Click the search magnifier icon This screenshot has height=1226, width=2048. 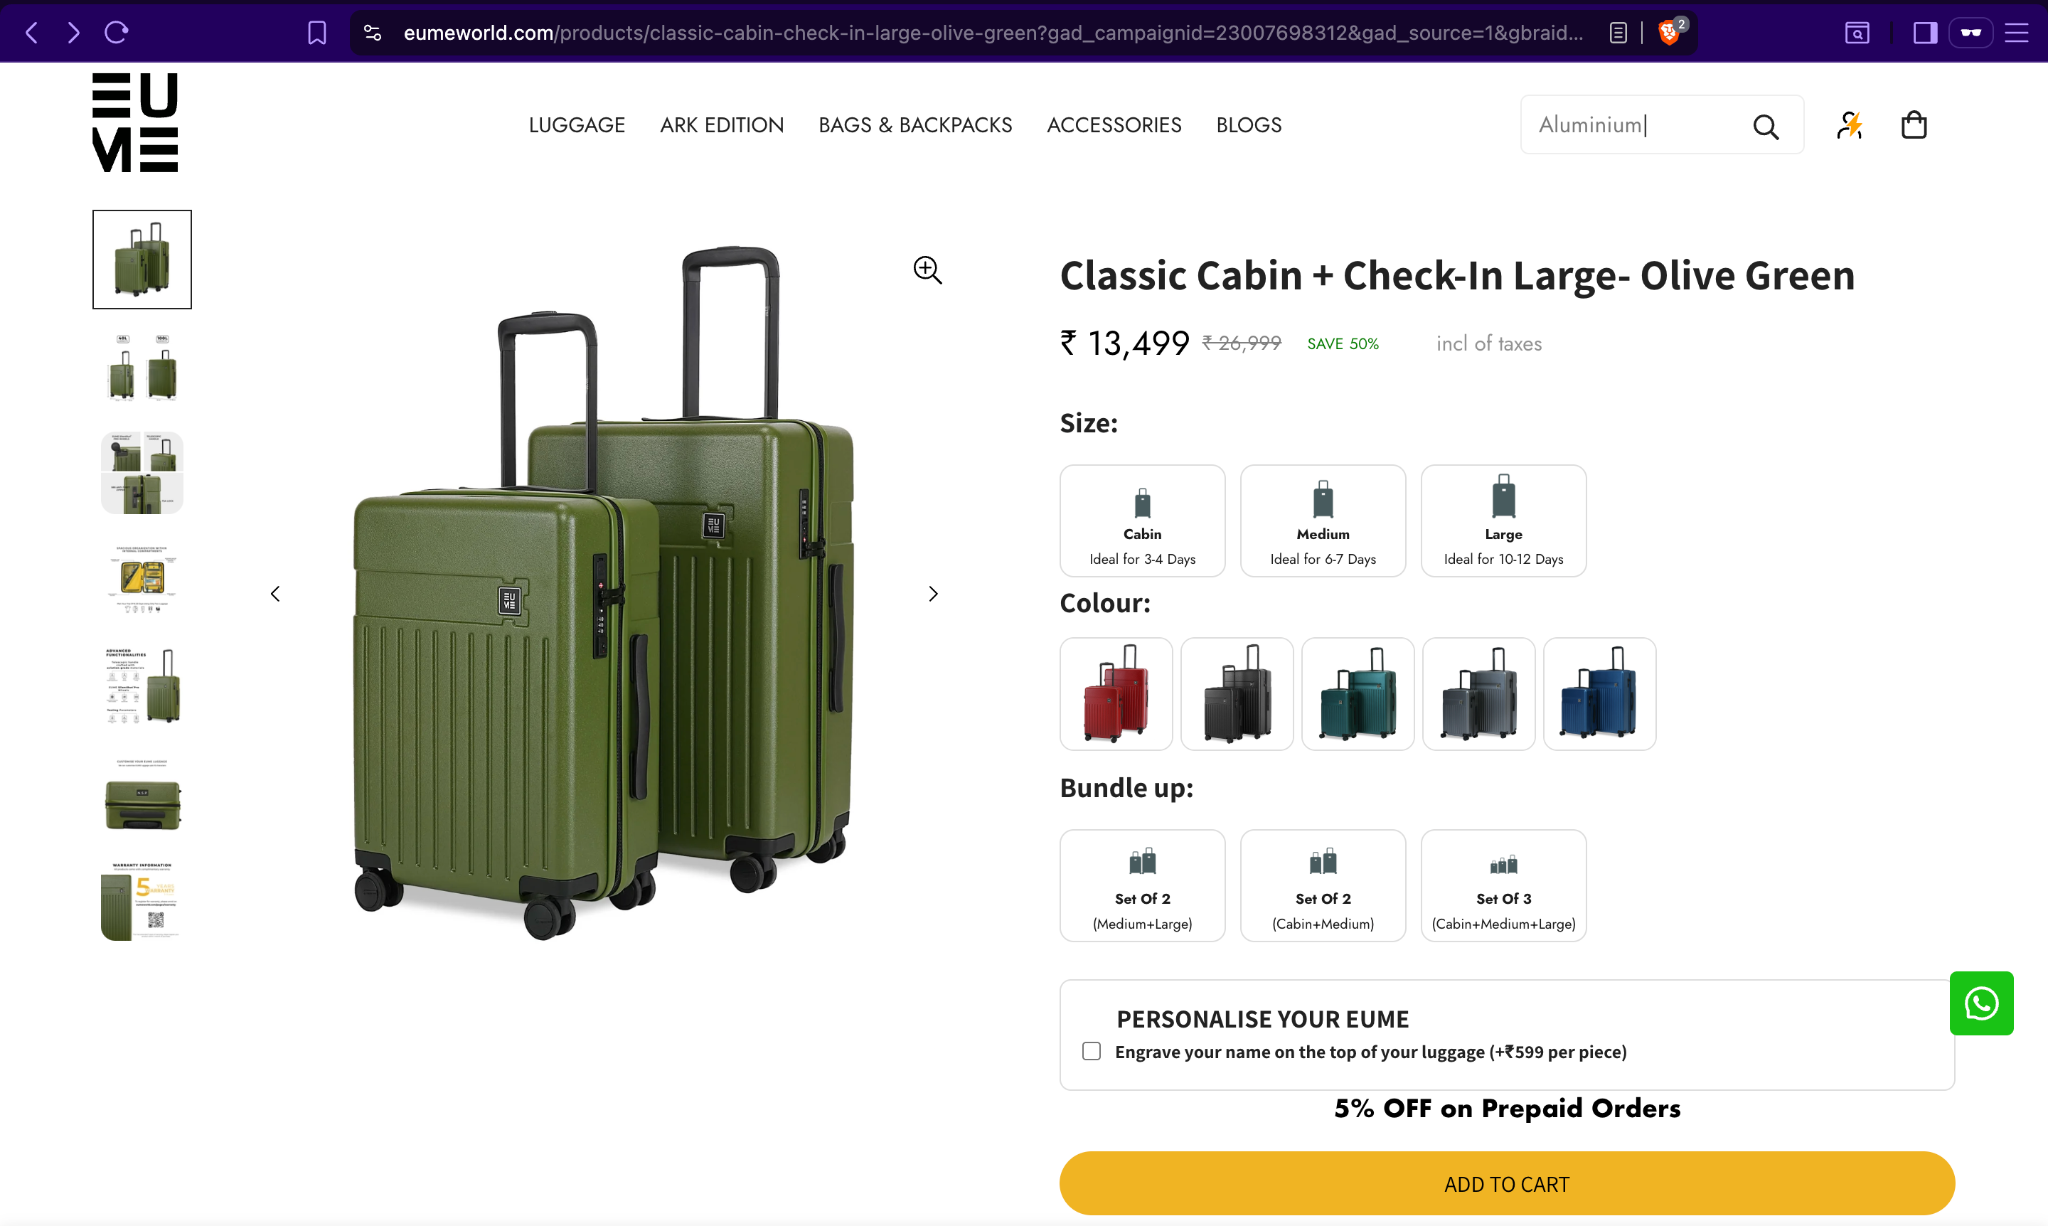click(1765, 126)
